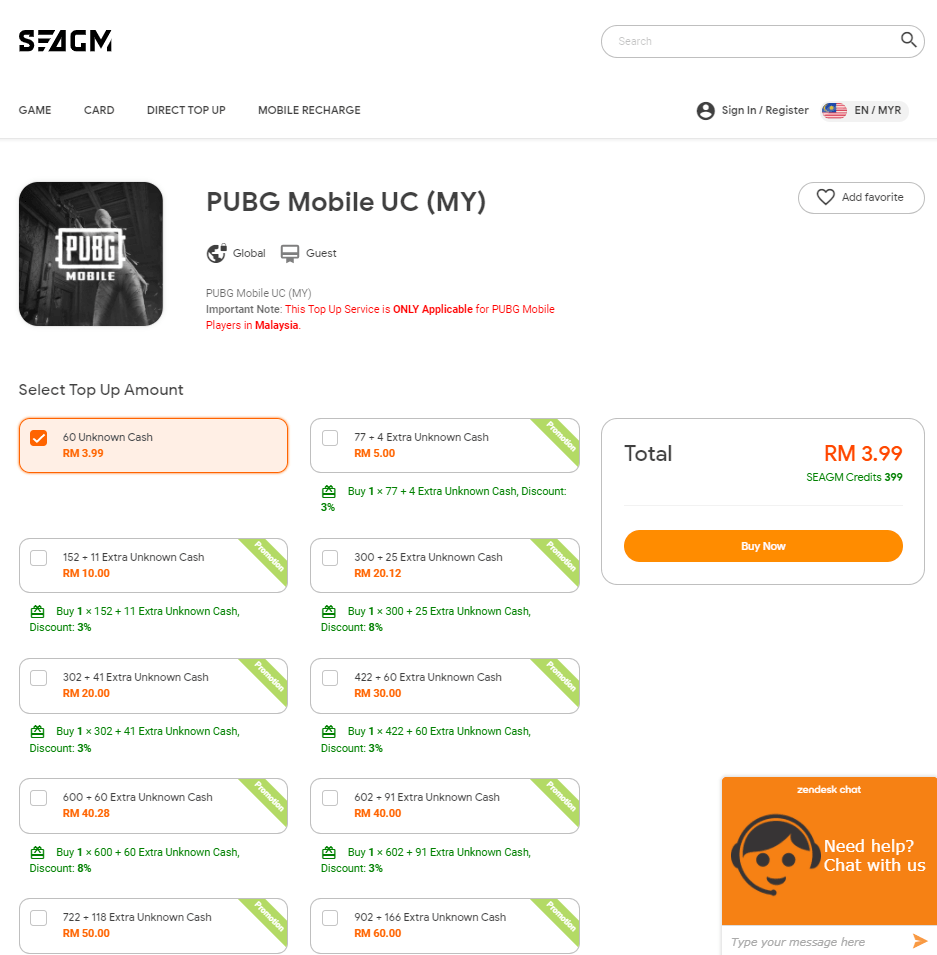Tick the 722 + 118 Extra Unknown Cash checkbox
Screen dimensions: 937x955
[x=38, y=918]
